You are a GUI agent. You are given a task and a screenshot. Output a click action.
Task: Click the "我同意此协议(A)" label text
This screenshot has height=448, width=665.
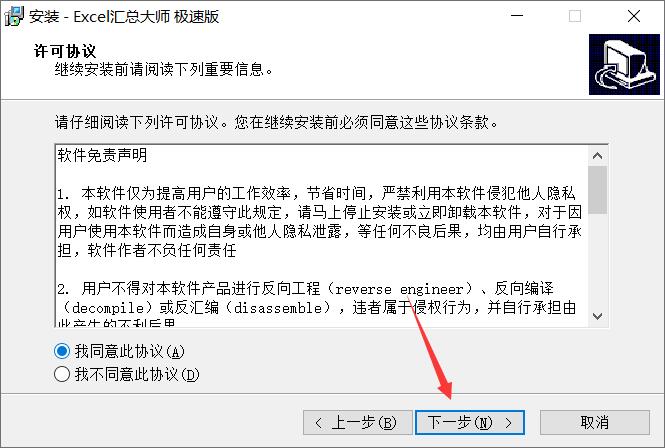130,351
